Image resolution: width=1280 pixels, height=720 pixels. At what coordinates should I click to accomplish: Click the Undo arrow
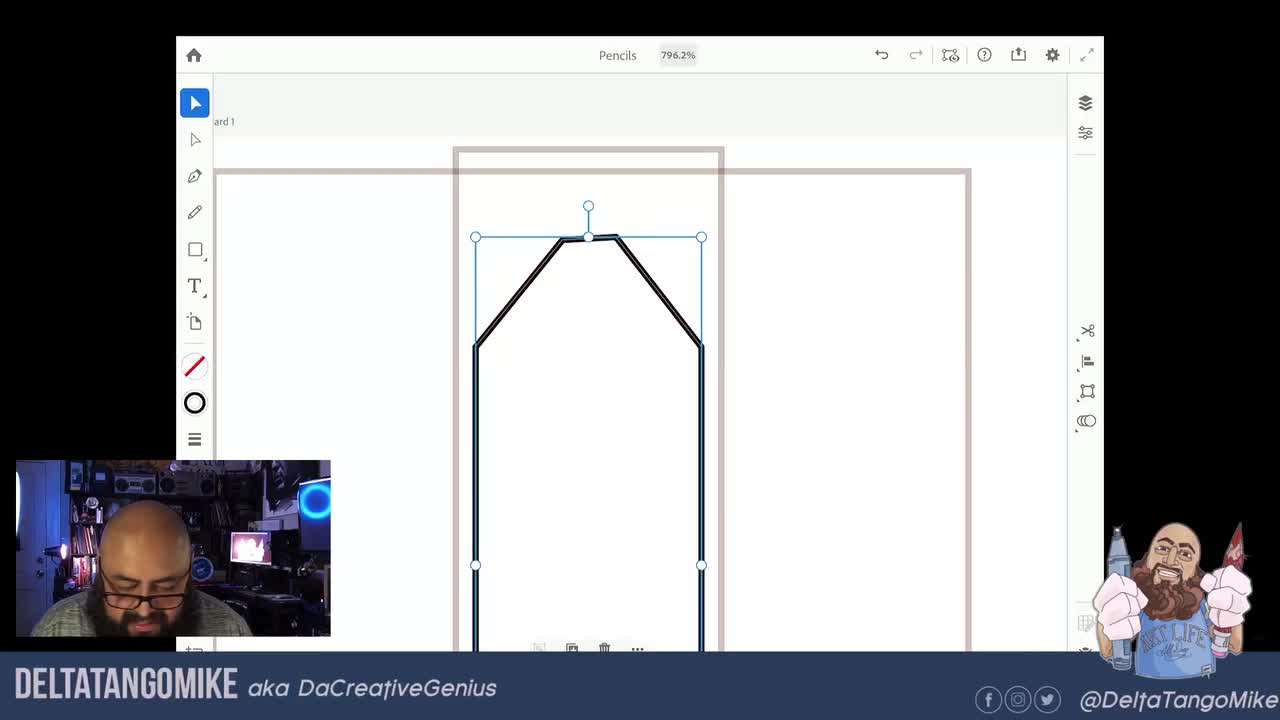point(881,55)
